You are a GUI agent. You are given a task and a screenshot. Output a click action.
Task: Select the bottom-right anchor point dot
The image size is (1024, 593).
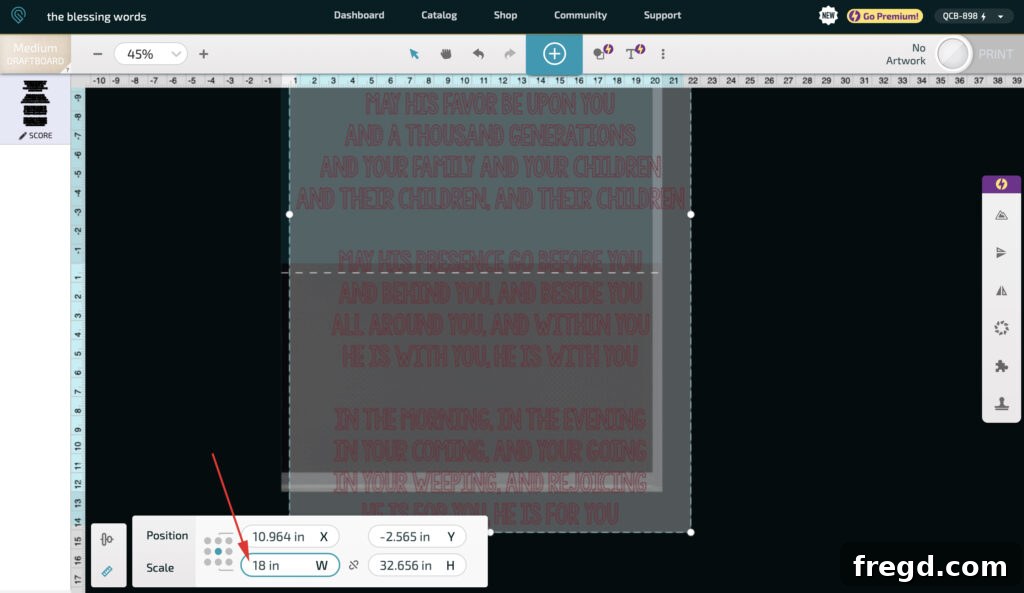[x=229, y=562]
